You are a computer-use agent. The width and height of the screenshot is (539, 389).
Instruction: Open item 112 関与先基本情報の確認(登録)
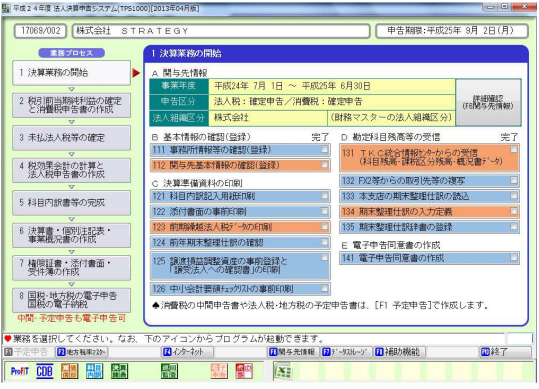tap(240, 165)
